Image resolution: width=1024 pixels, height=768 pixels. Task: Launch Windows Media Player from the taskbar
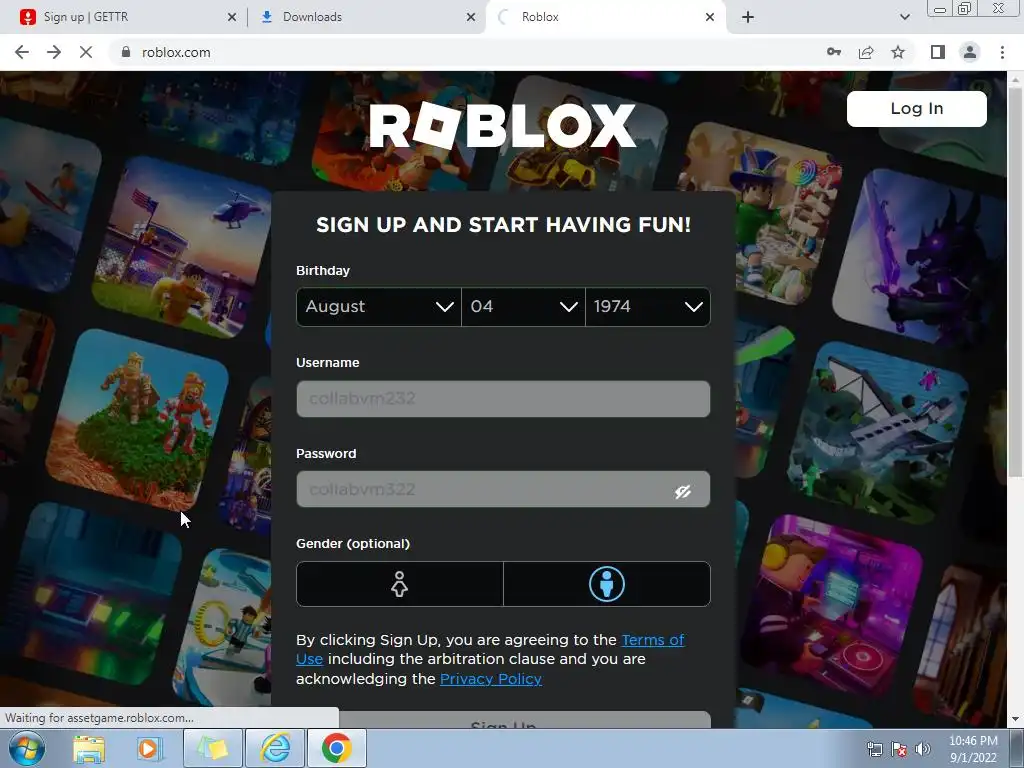click(149, 748)
